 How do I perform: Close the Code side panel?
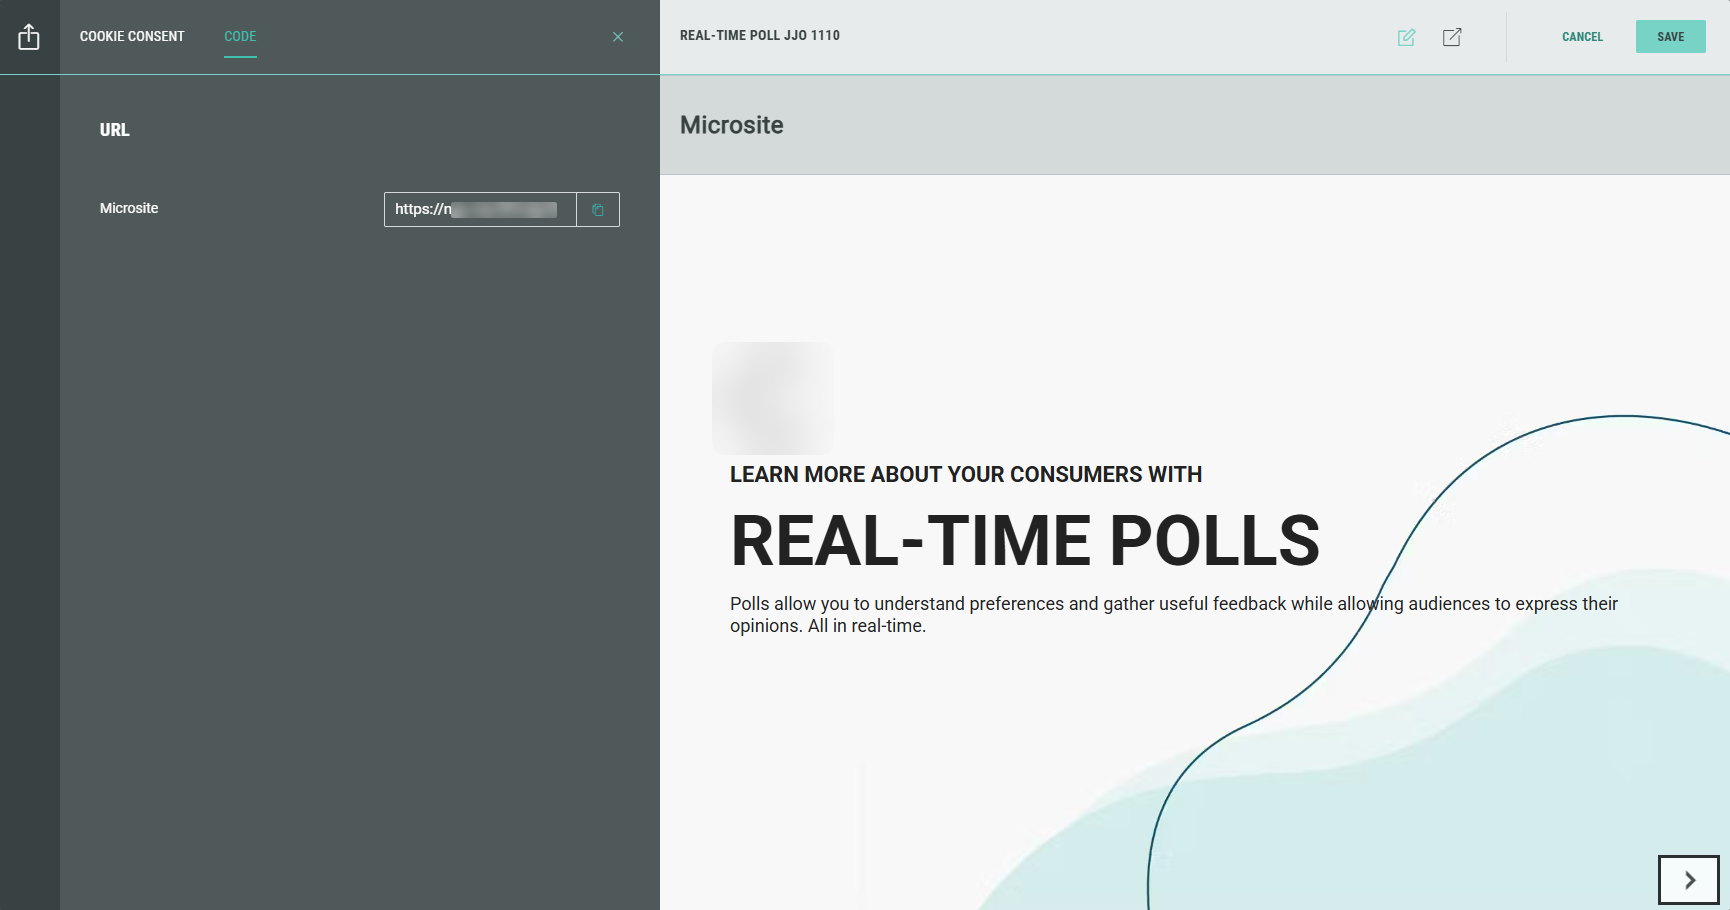pos(618,37)
